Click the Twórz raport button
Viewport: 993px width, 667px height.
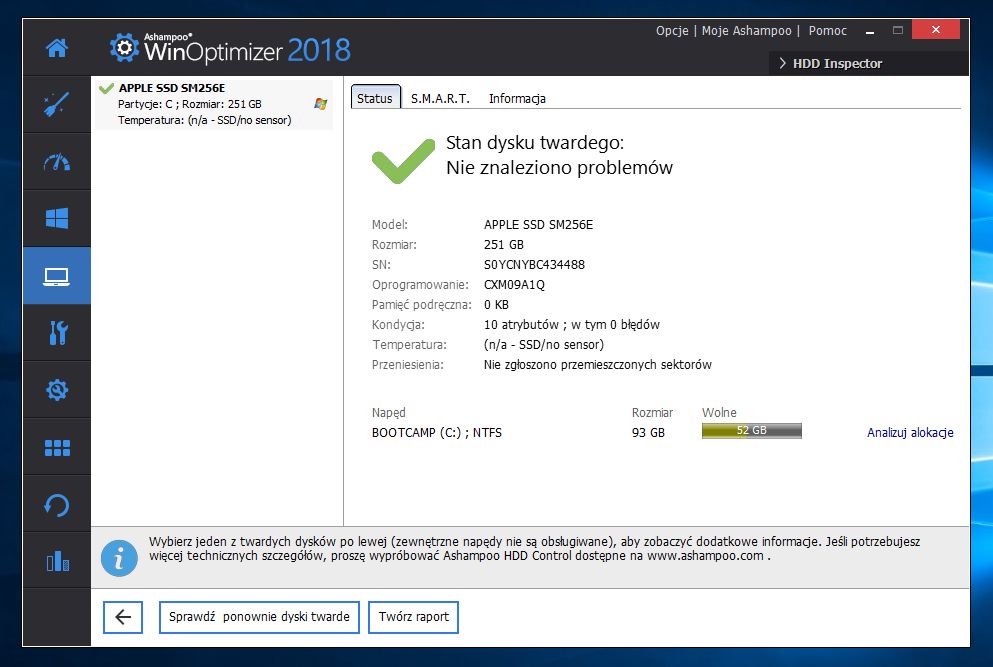click(414, 617)
